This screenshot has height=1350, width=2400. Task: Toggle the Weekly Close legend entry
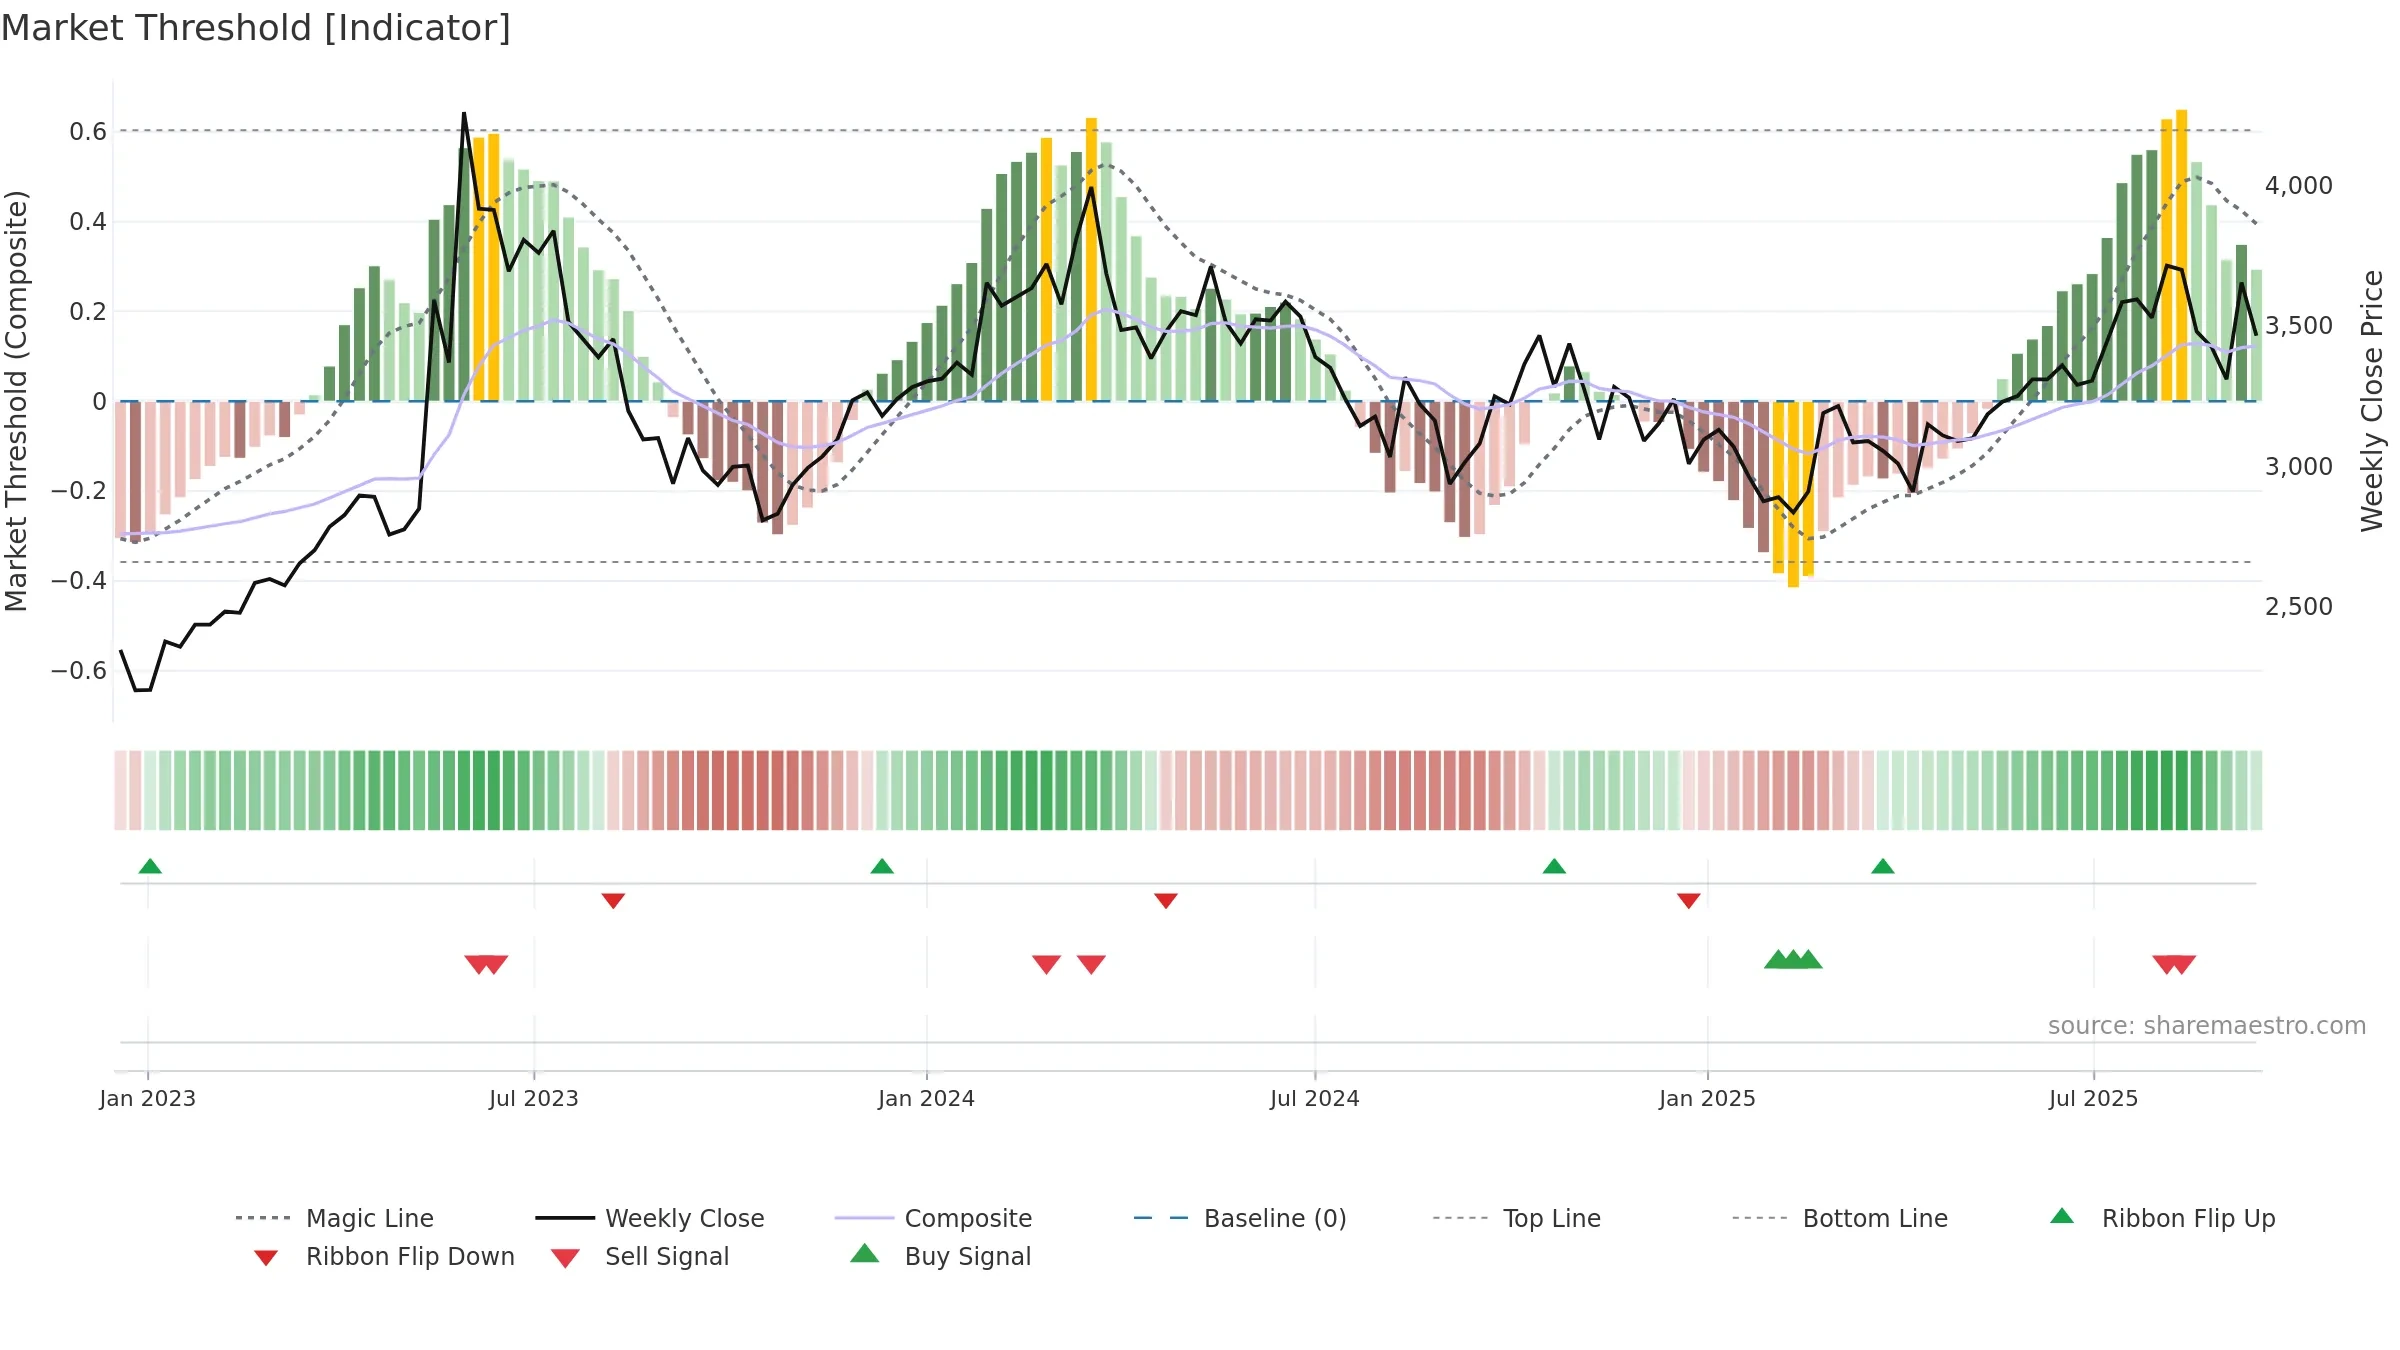coord(649,1218)
